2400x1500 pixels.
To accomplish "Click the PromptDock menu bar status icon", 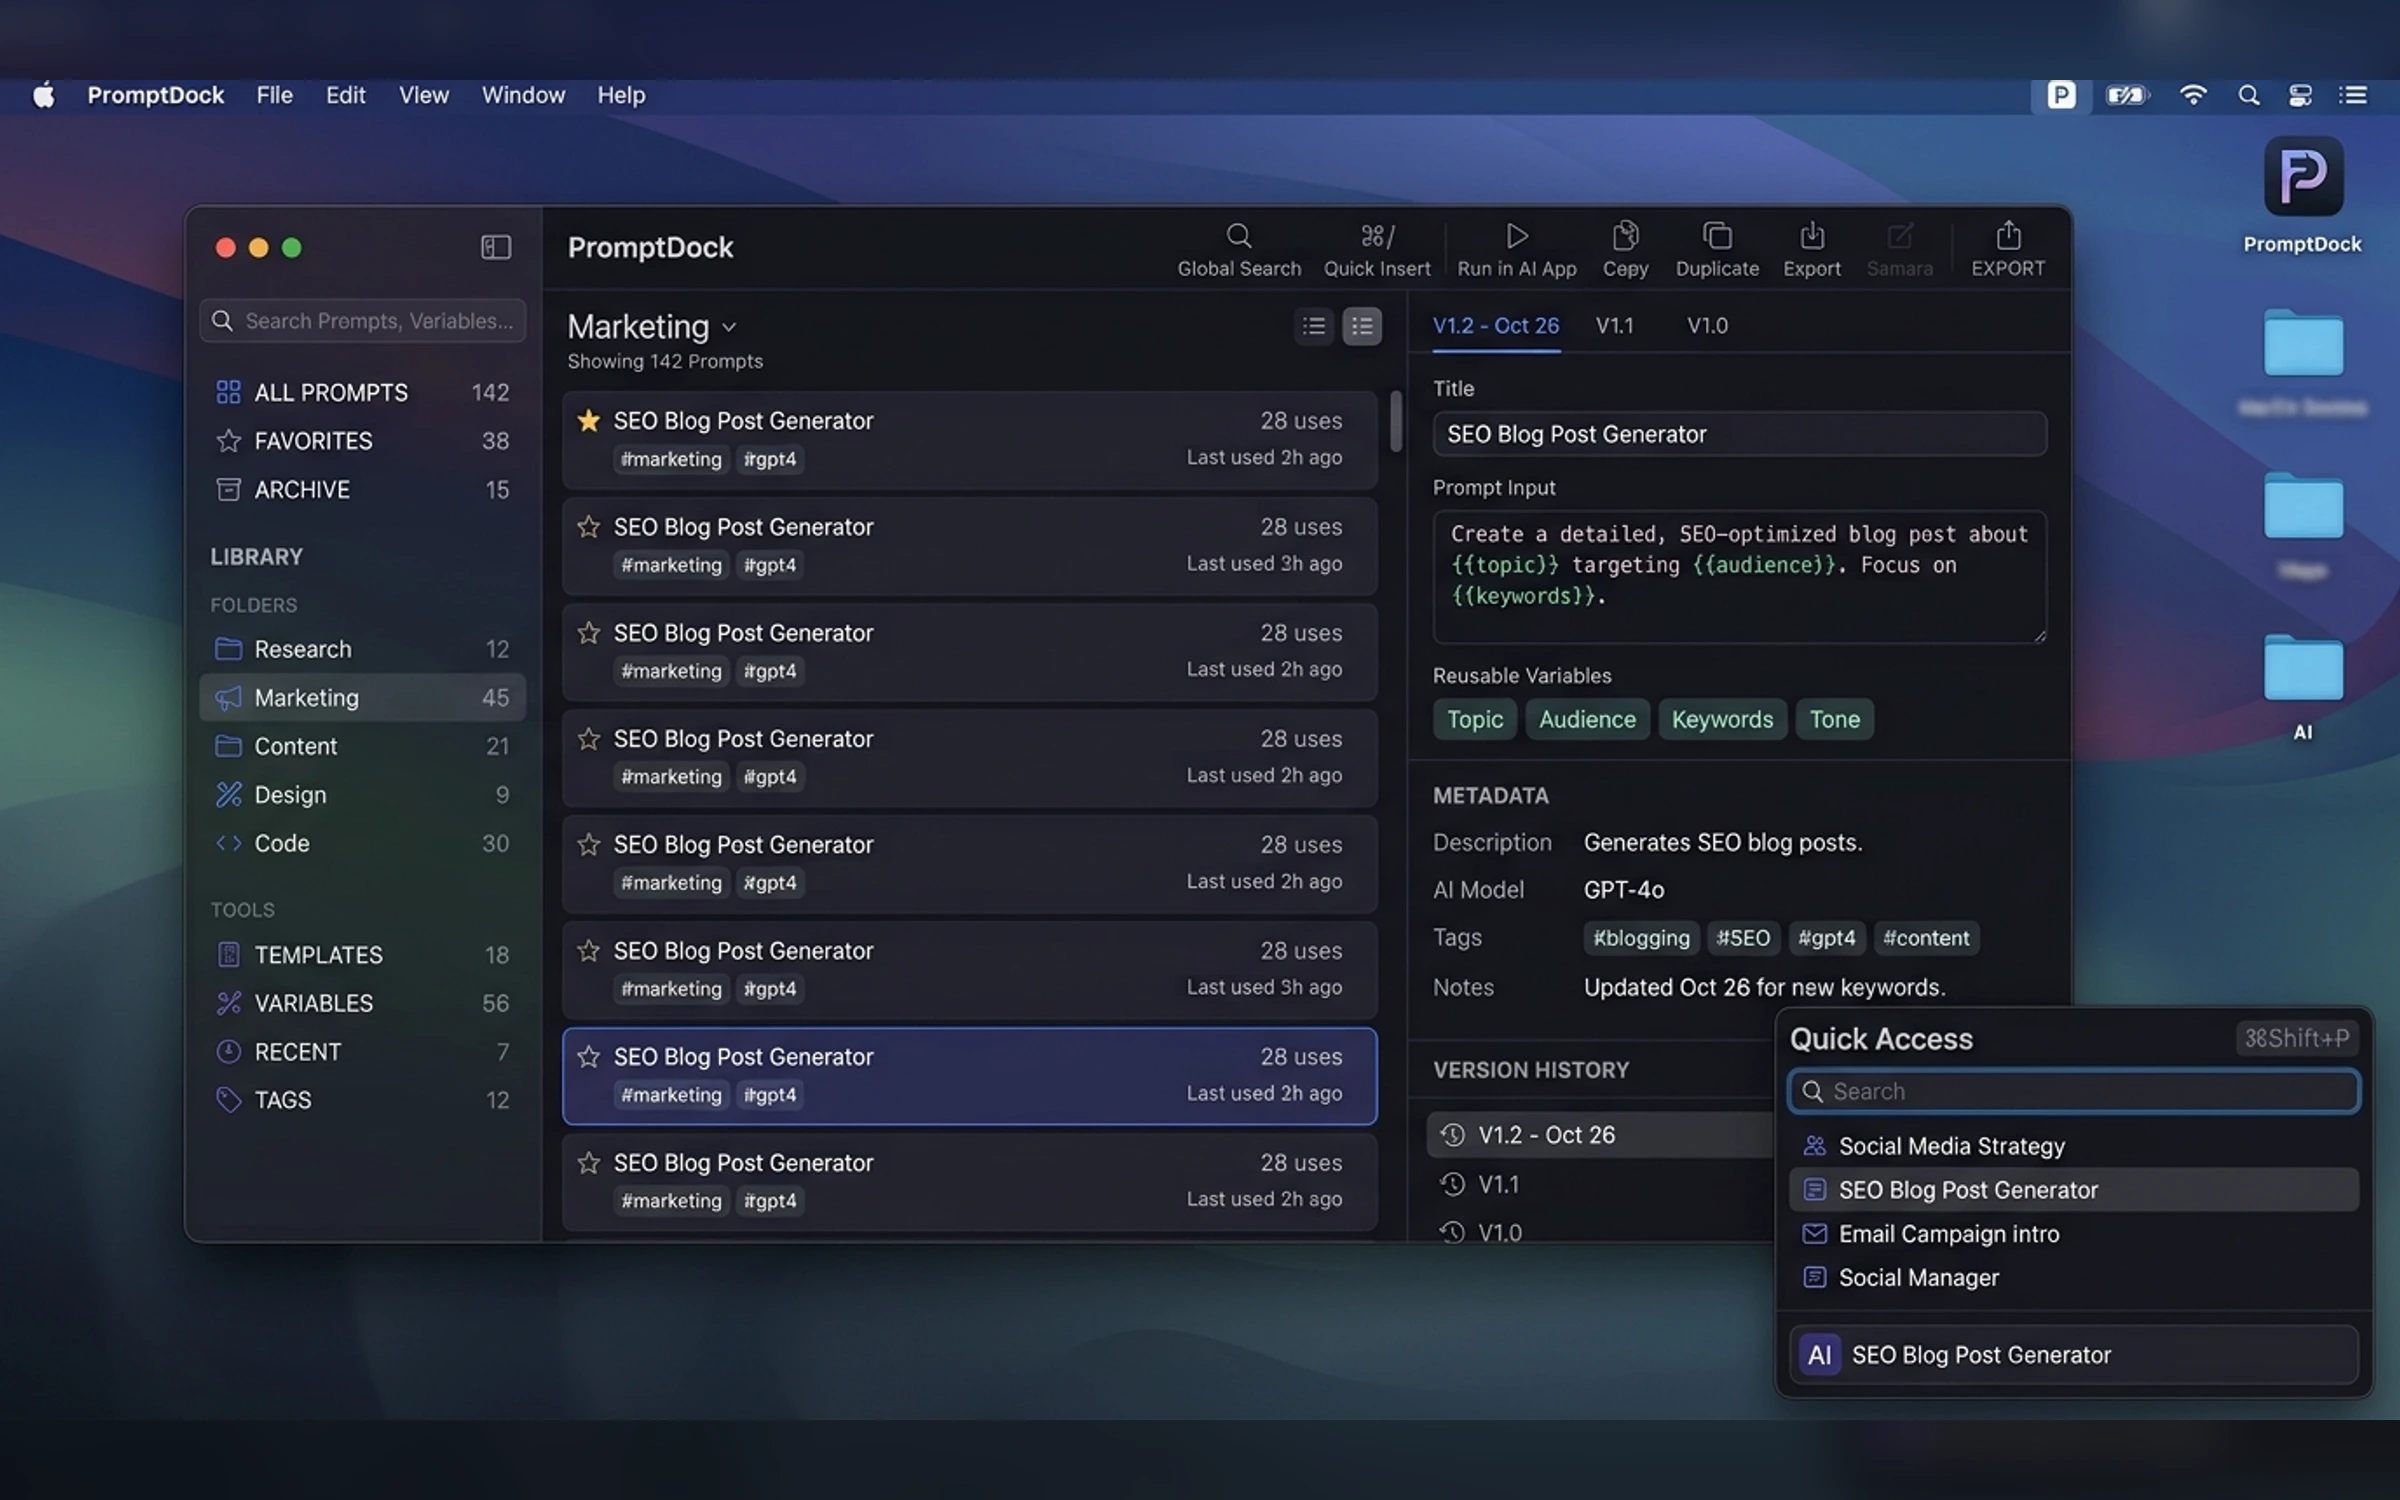I will 2061,95.
